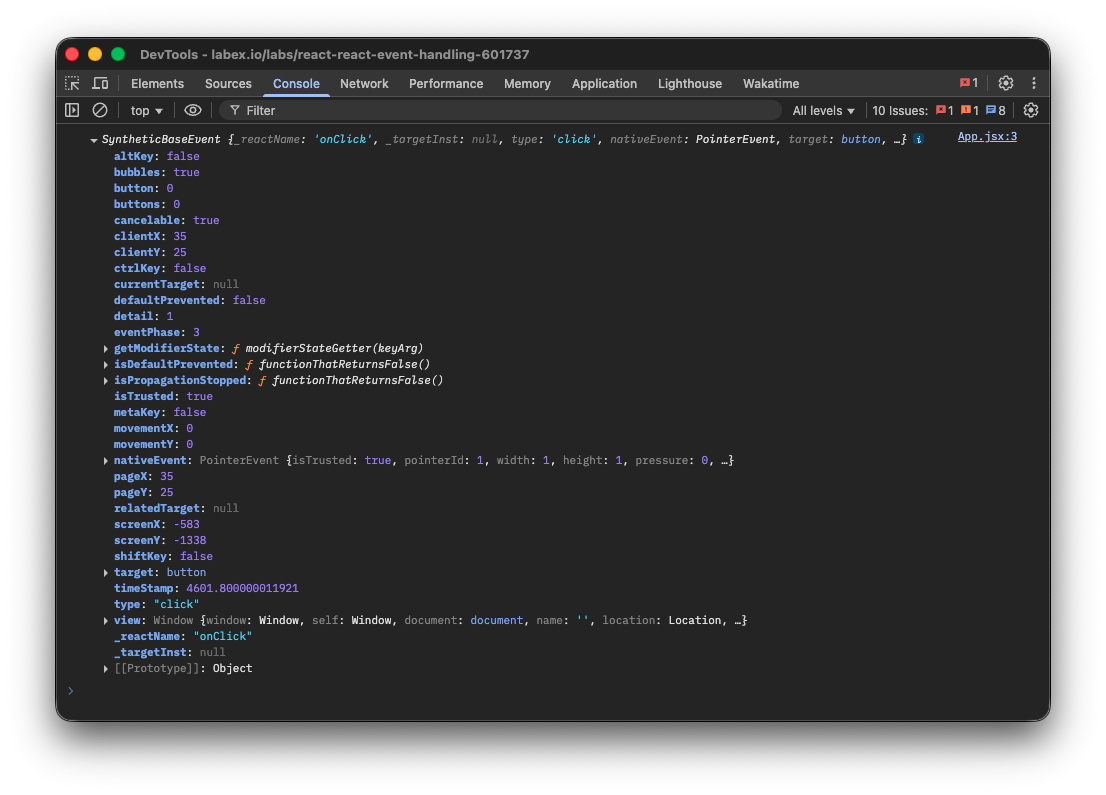Clear the console messages
This screenshot has width=1106, height=795.
click(99, 110)
